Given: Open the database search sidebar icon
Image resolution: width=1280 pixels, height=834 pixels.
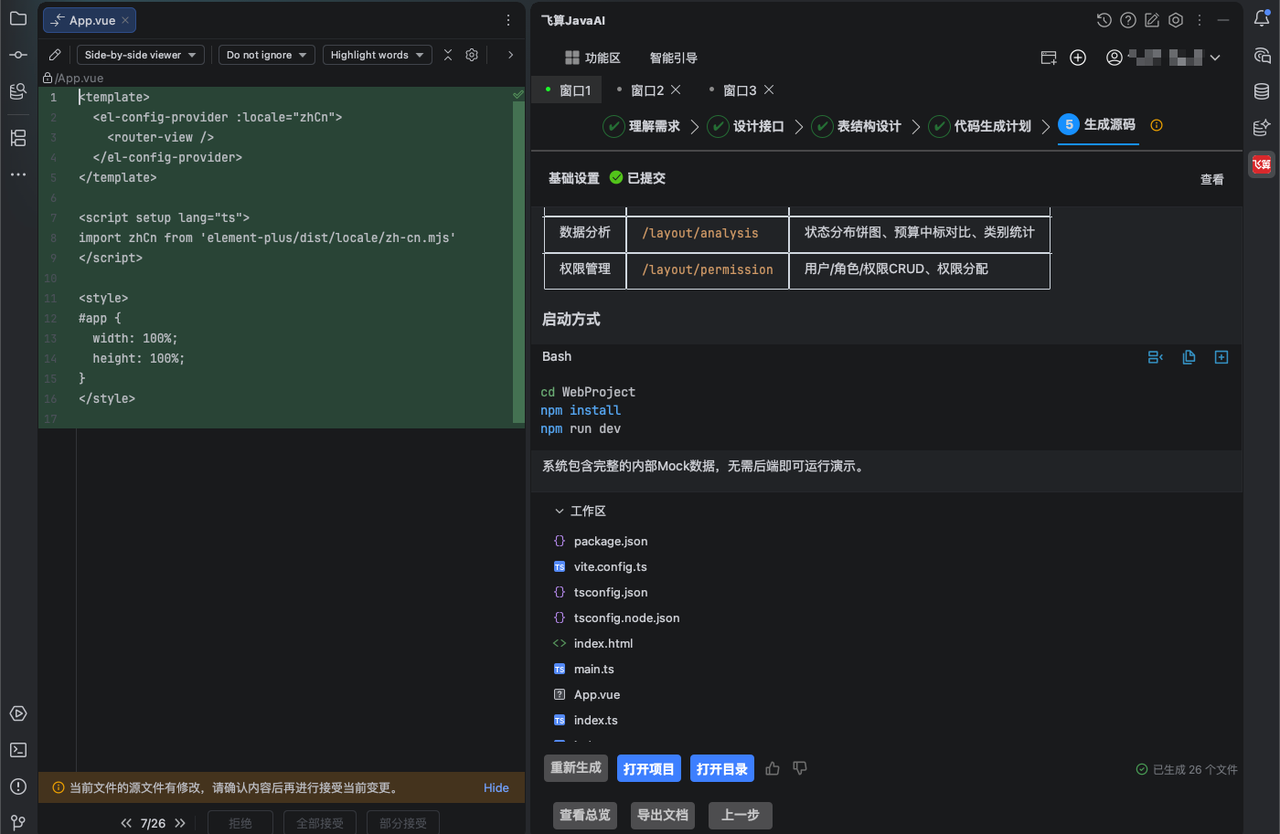Looking at the screenshot, I should click(x=18, y=91).
